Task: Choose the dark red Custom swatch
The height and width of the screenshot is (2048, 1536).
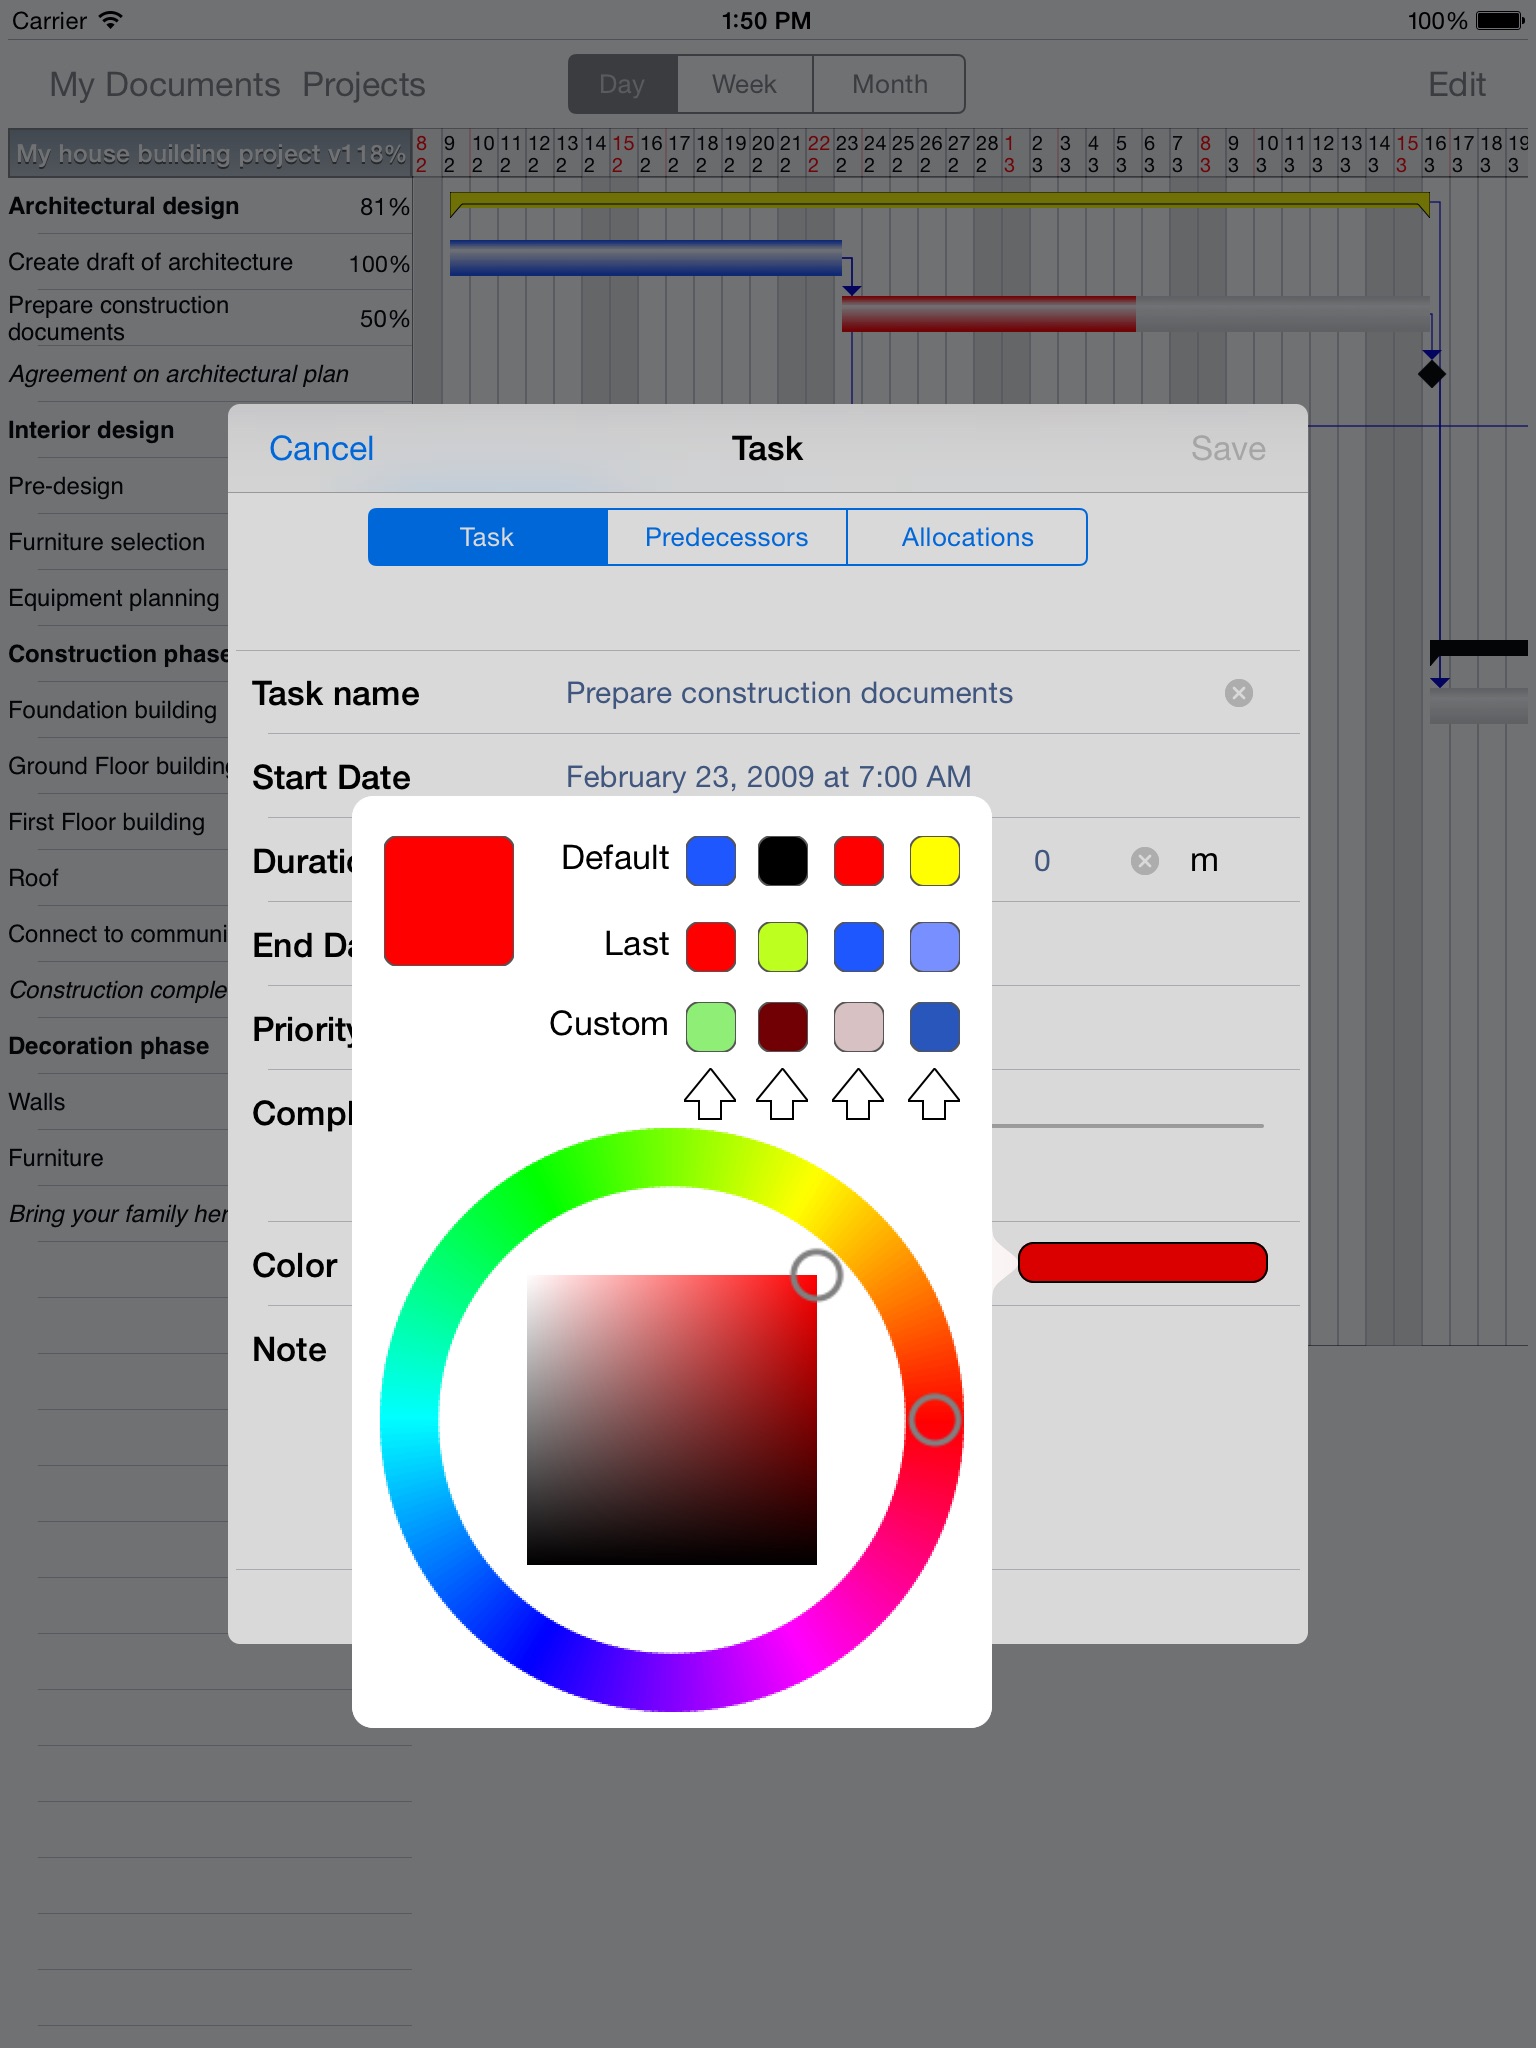Action: tap(782, 1027)
